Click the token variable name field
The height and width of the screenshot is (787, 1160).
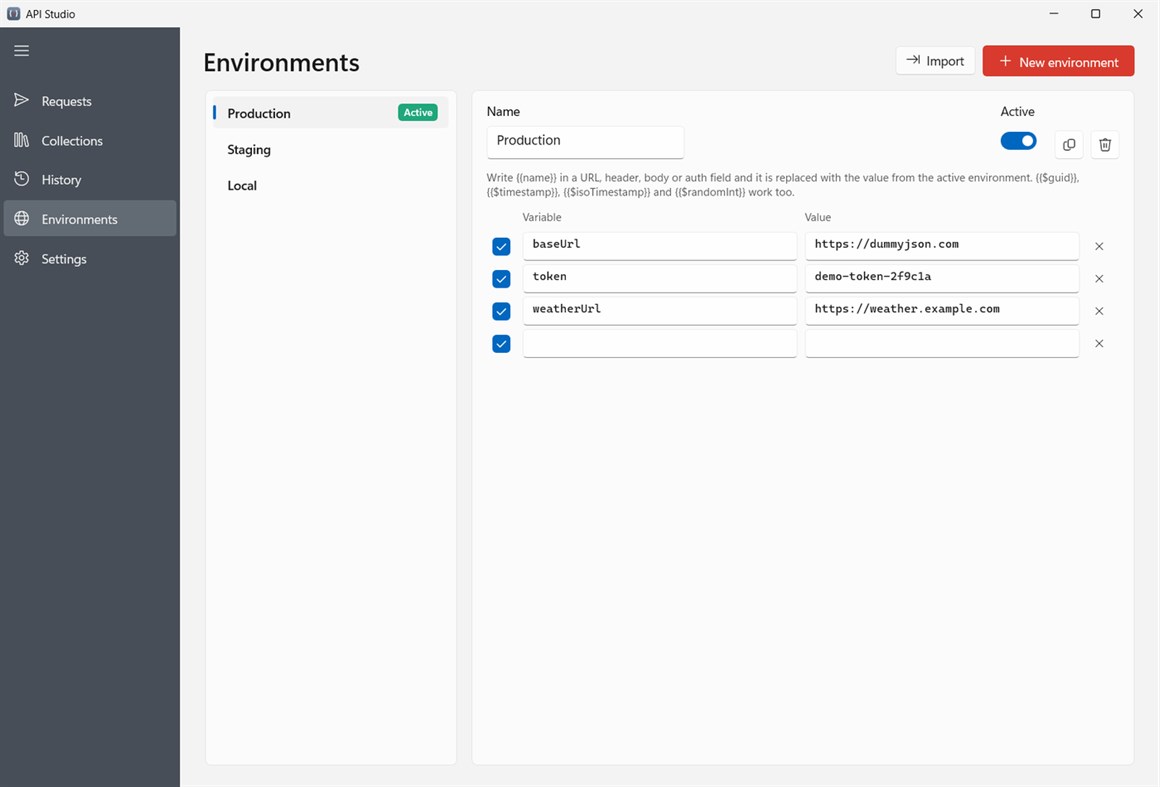coord(659,278)
